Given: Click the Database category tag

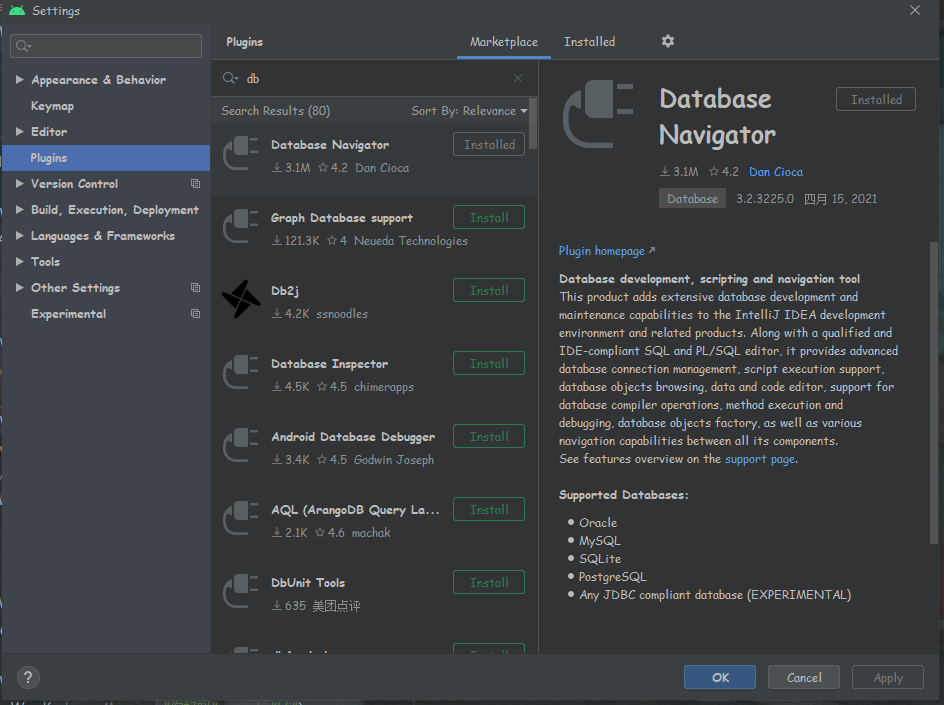Looking at the screenshot, I should [692, 199].
